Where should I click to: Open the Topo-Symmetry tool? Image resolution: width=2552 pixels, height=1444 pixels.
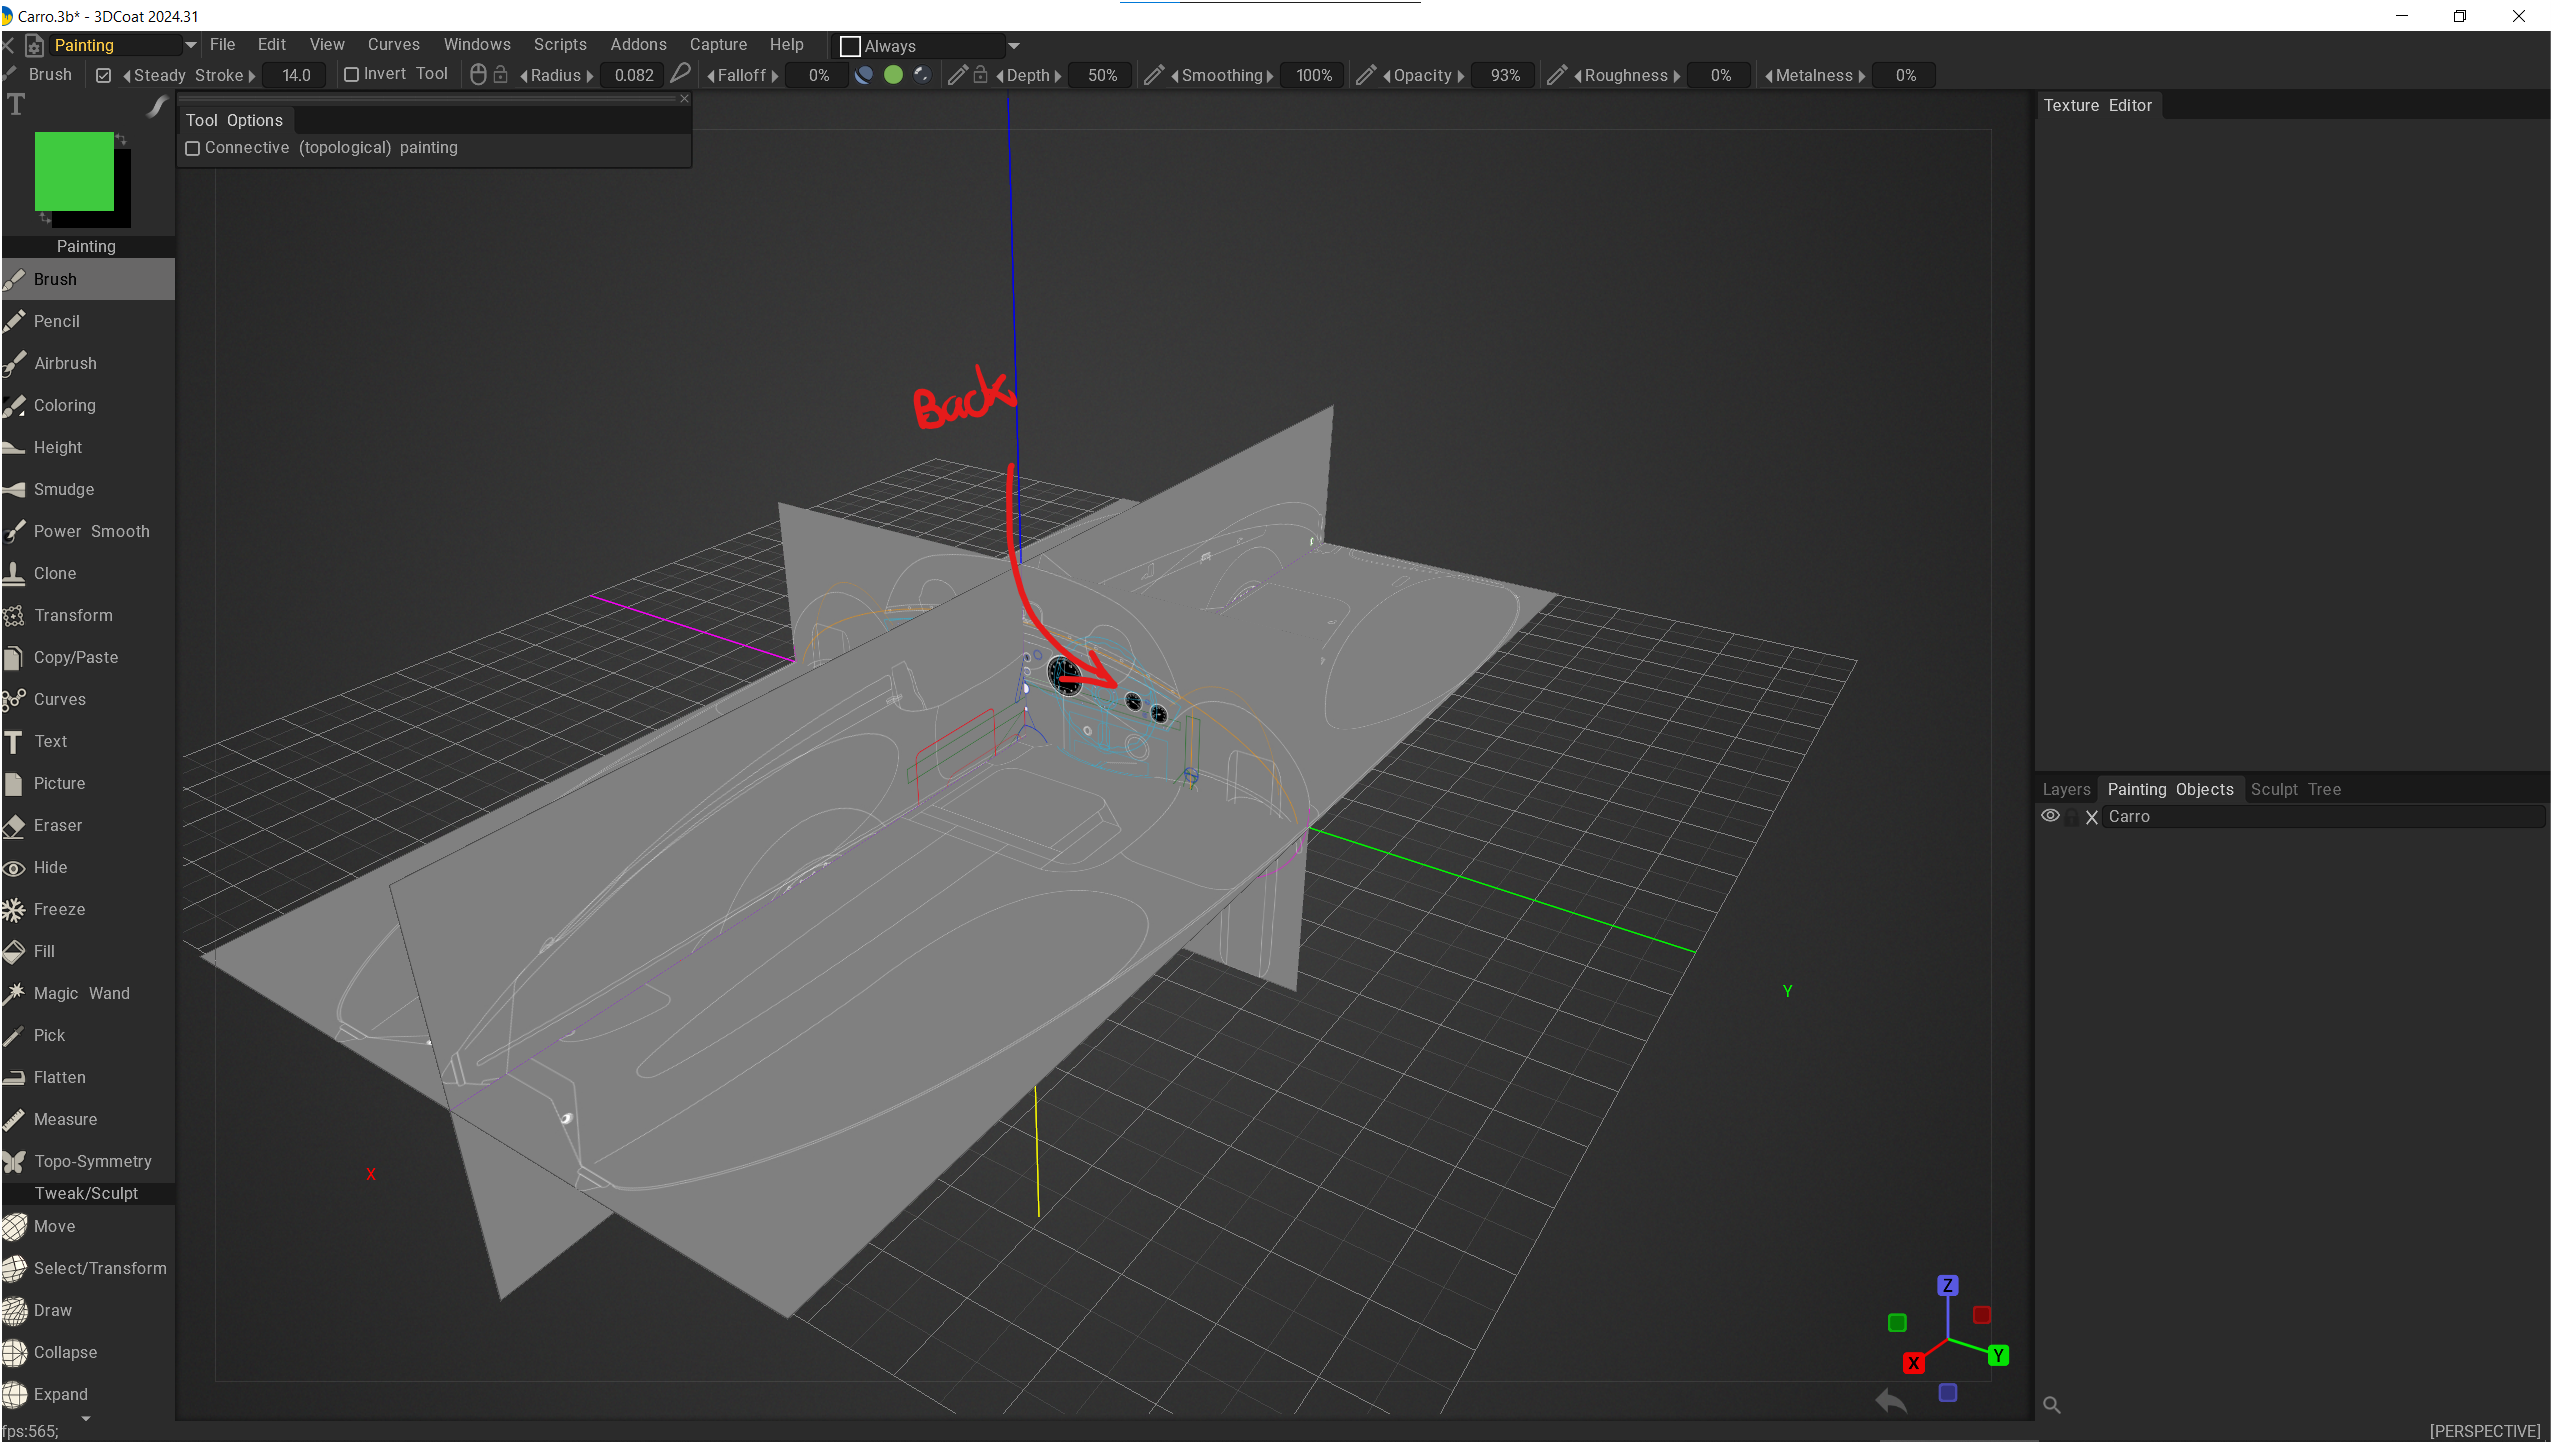tap(92, 1161)
